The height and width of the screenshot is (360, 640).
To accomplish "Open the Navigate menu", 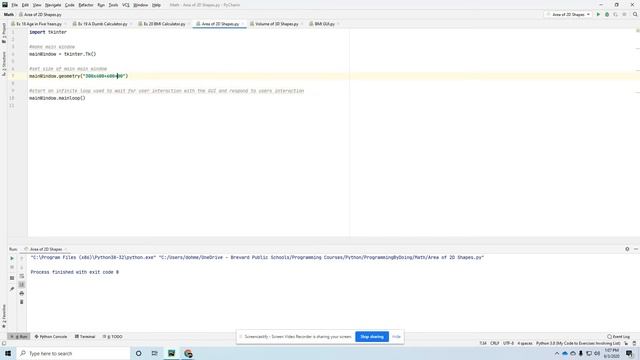I will 53,5.
